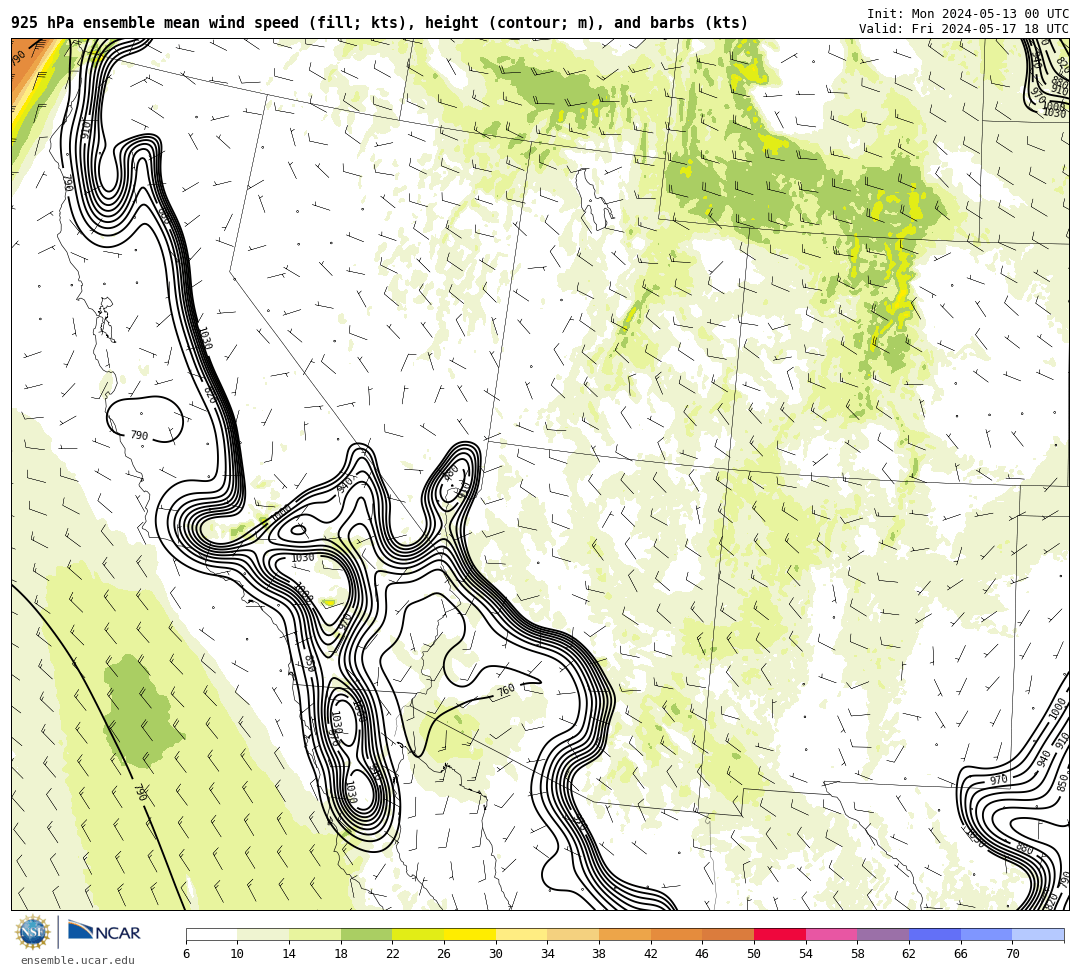Pick the pale 10–14 kts colorbar swatch
This screenshot has width=1080, height=973.
point(263,934)
